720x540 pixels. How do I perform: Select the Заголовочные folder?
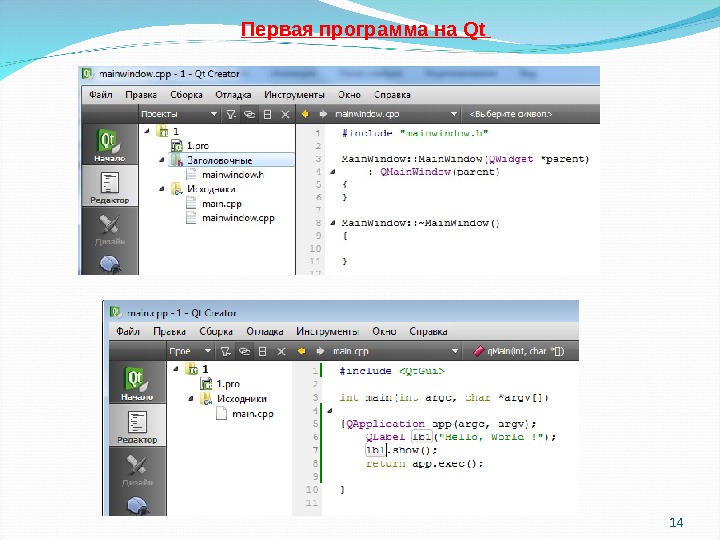pyautogui.click(x=231, y=160)
